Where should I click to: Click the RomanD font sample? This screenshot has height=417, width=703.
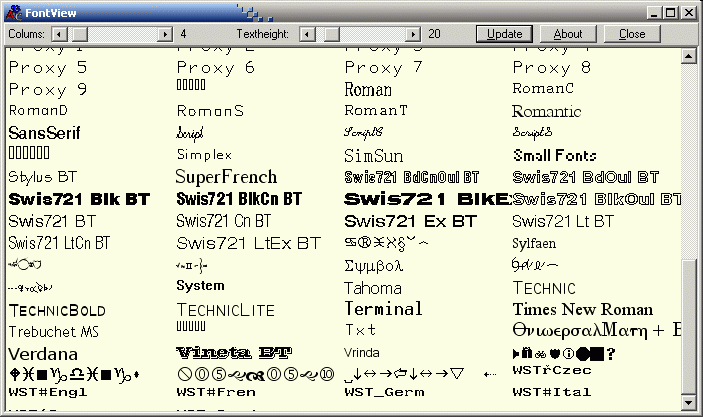tap(39, 110)
